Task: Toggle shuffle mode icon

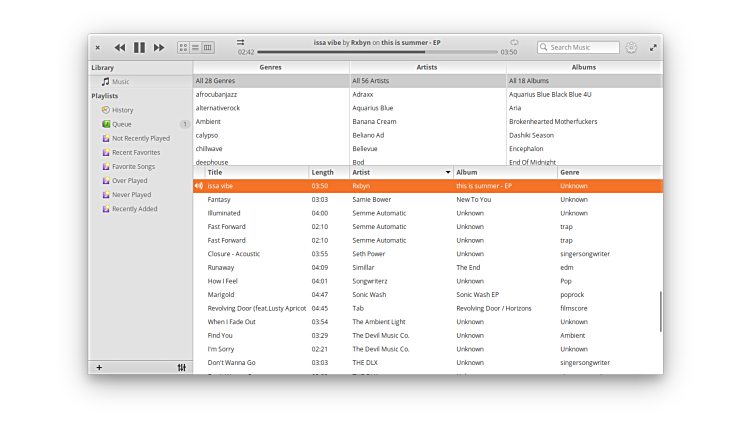Action: pyautogui.click(x=241, y=42)
